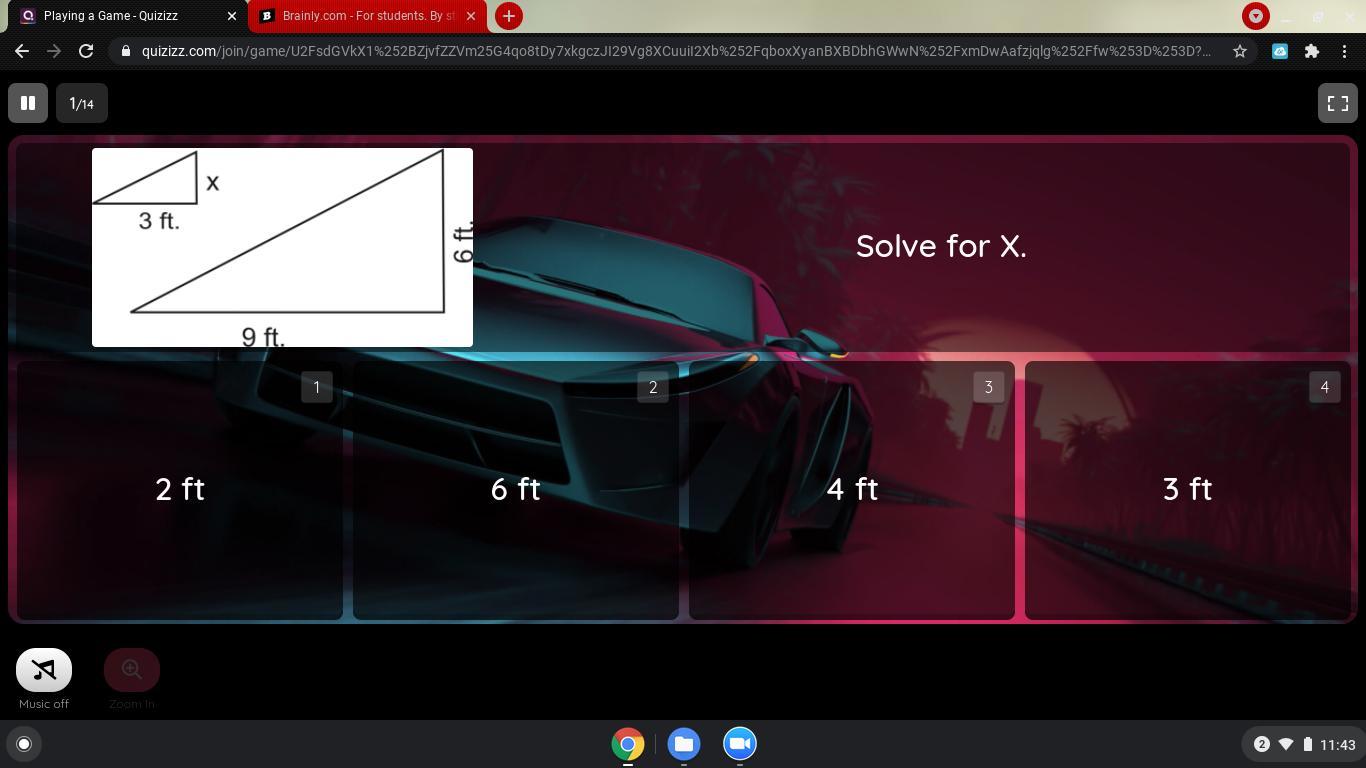Choose the 6 ft answer
This screenshot has width=1366, height=768.
coord(515,490)
